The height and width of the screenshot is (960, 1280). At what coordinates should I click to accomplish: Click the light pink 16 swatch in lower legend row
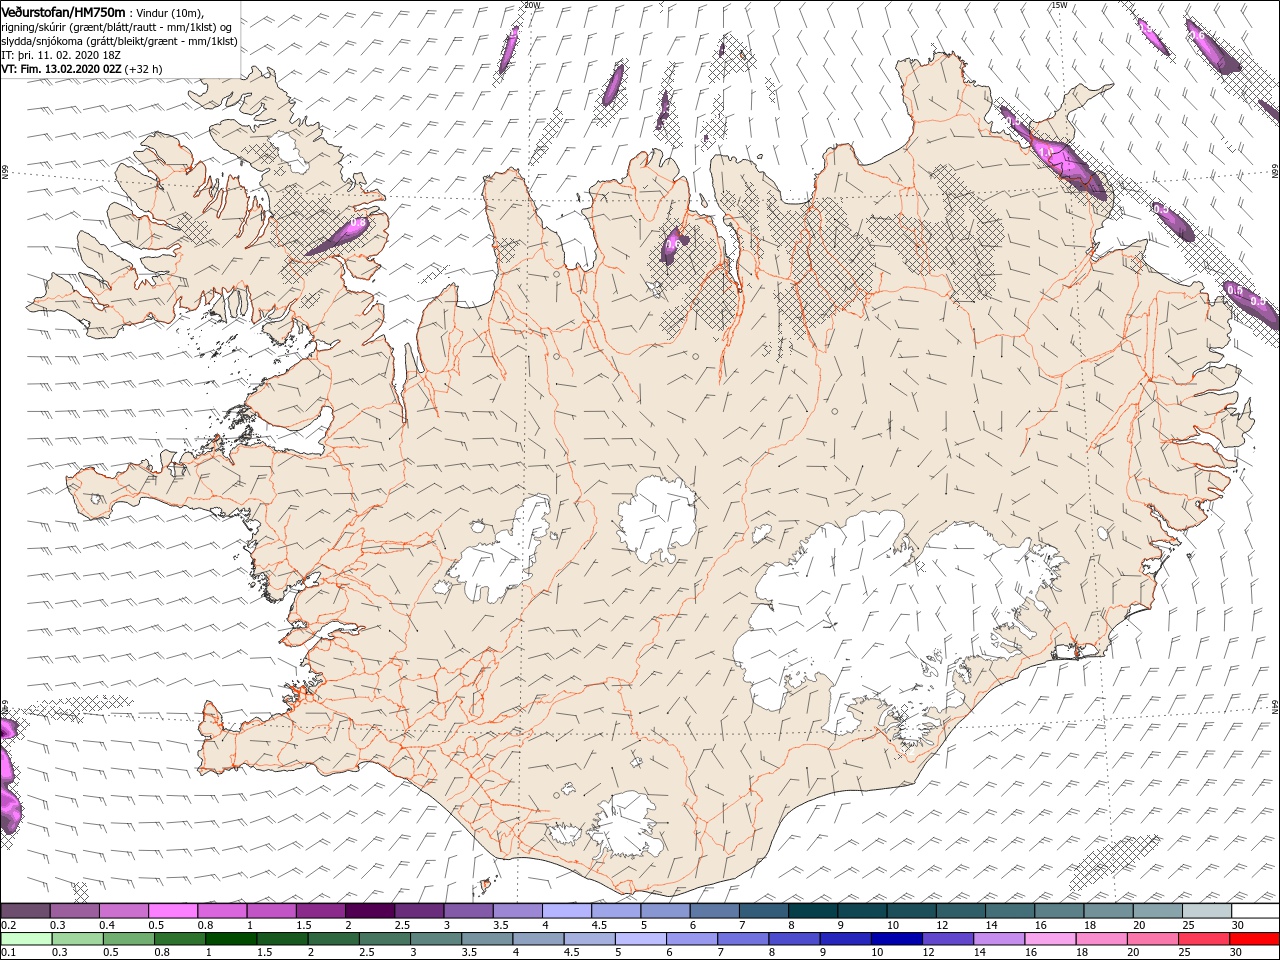1050,938
